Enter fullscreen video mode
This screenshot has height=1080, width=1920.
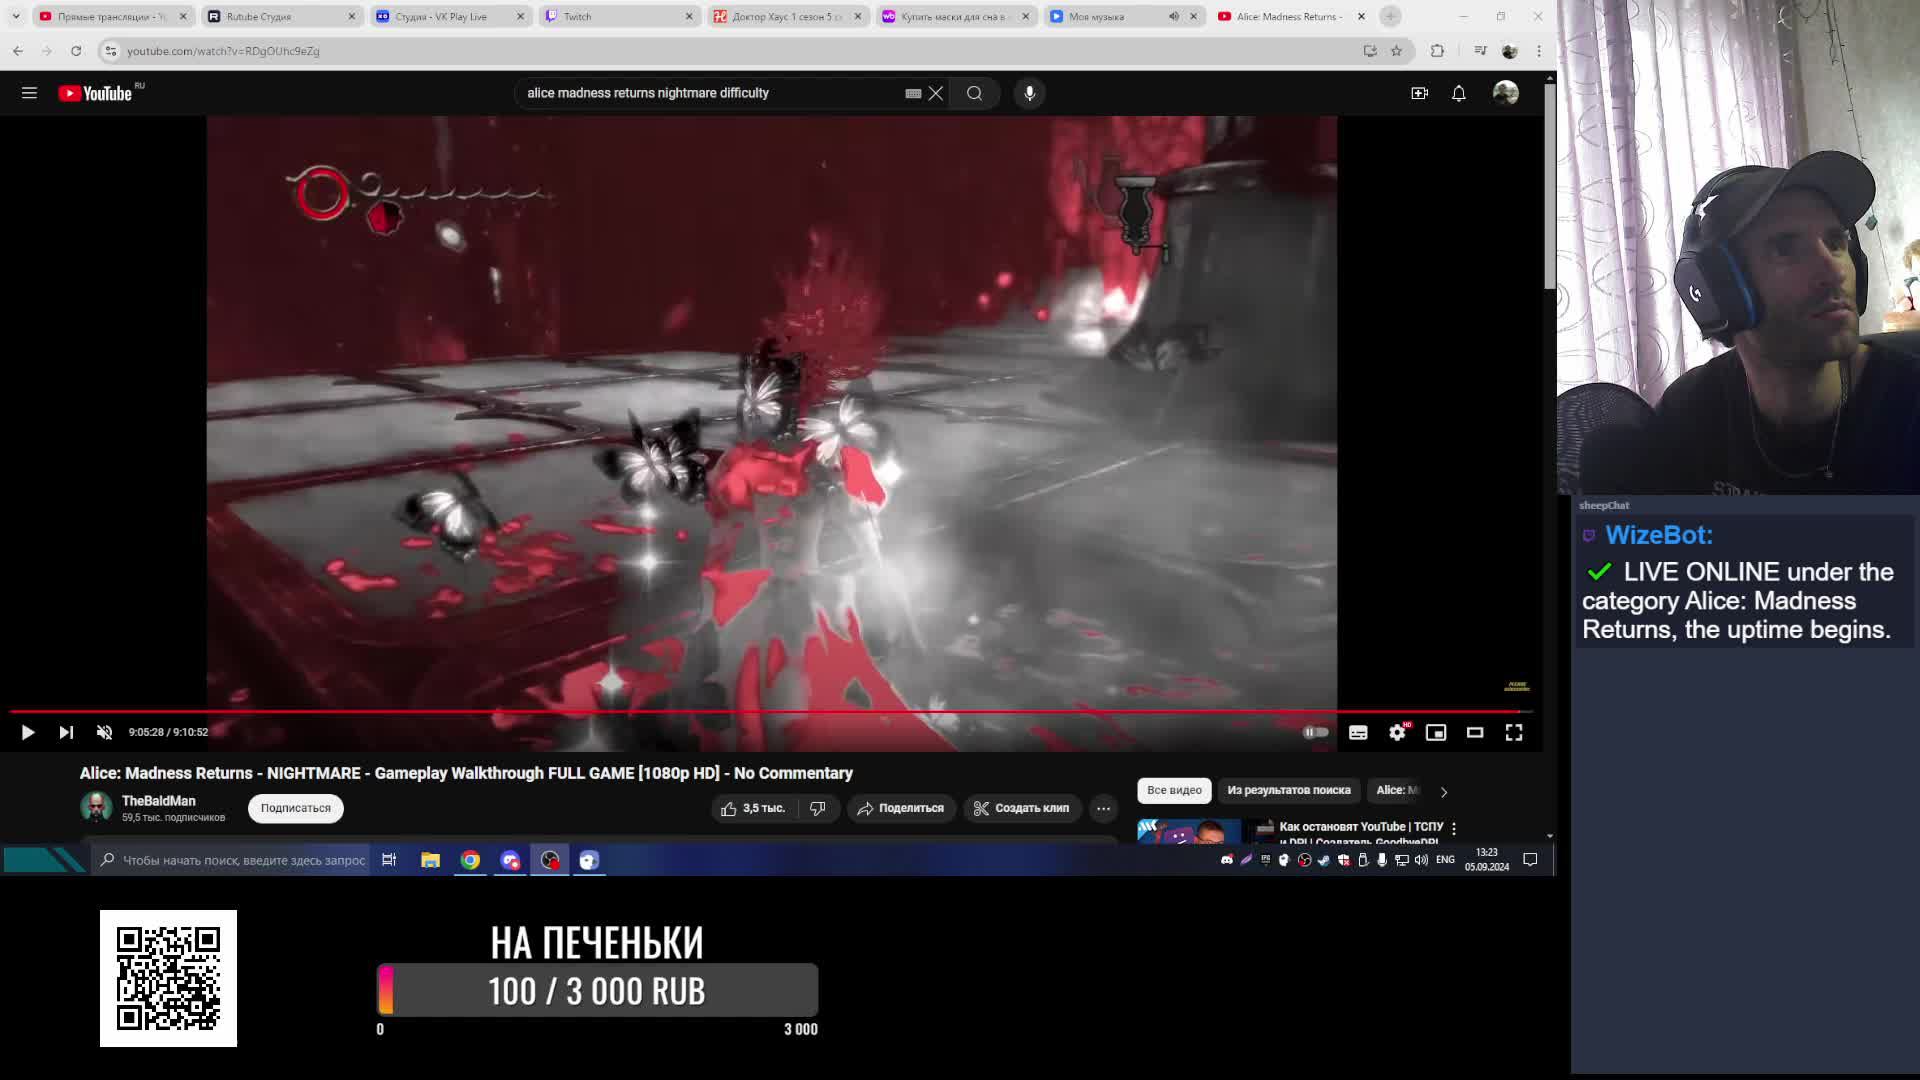[1514, 733]
